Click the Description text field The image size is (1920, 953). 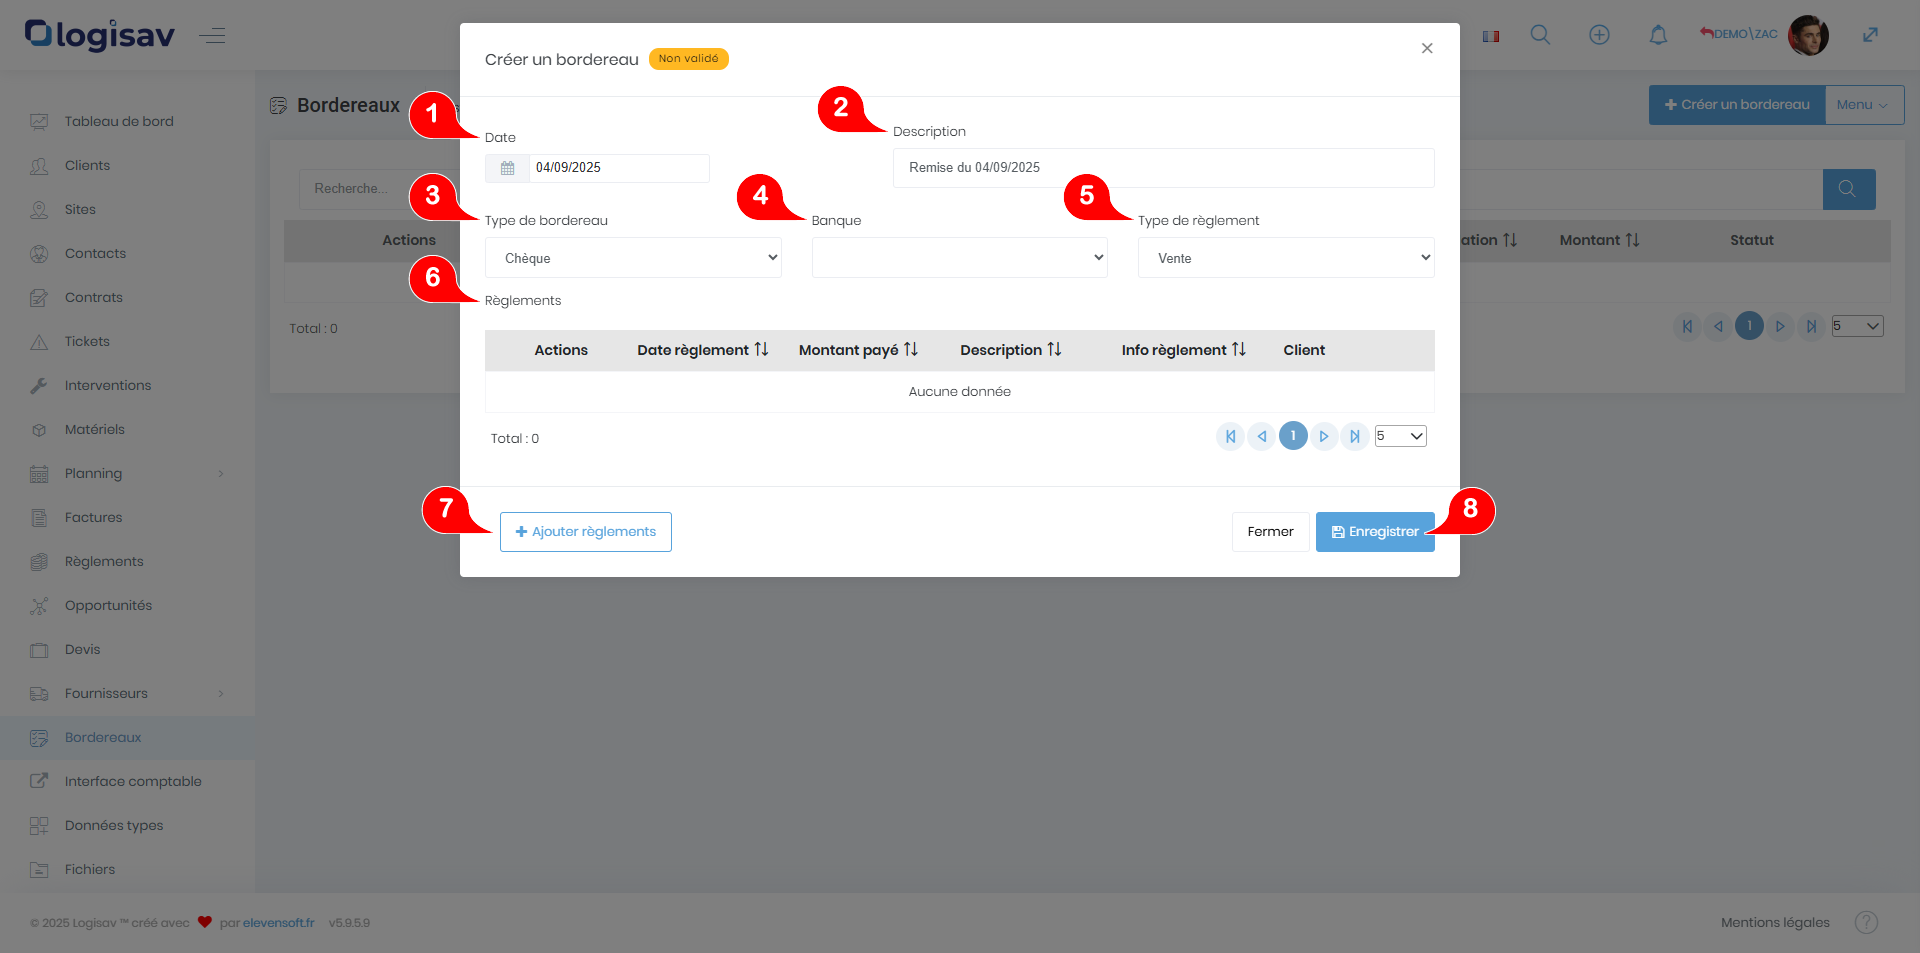pyautogui.click(x=1162, y=168)
